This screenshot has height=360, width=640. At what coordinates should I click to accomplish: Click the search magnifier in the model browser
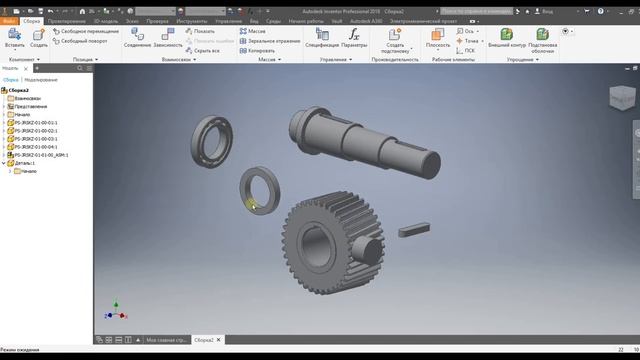click(x=80, y=68)
